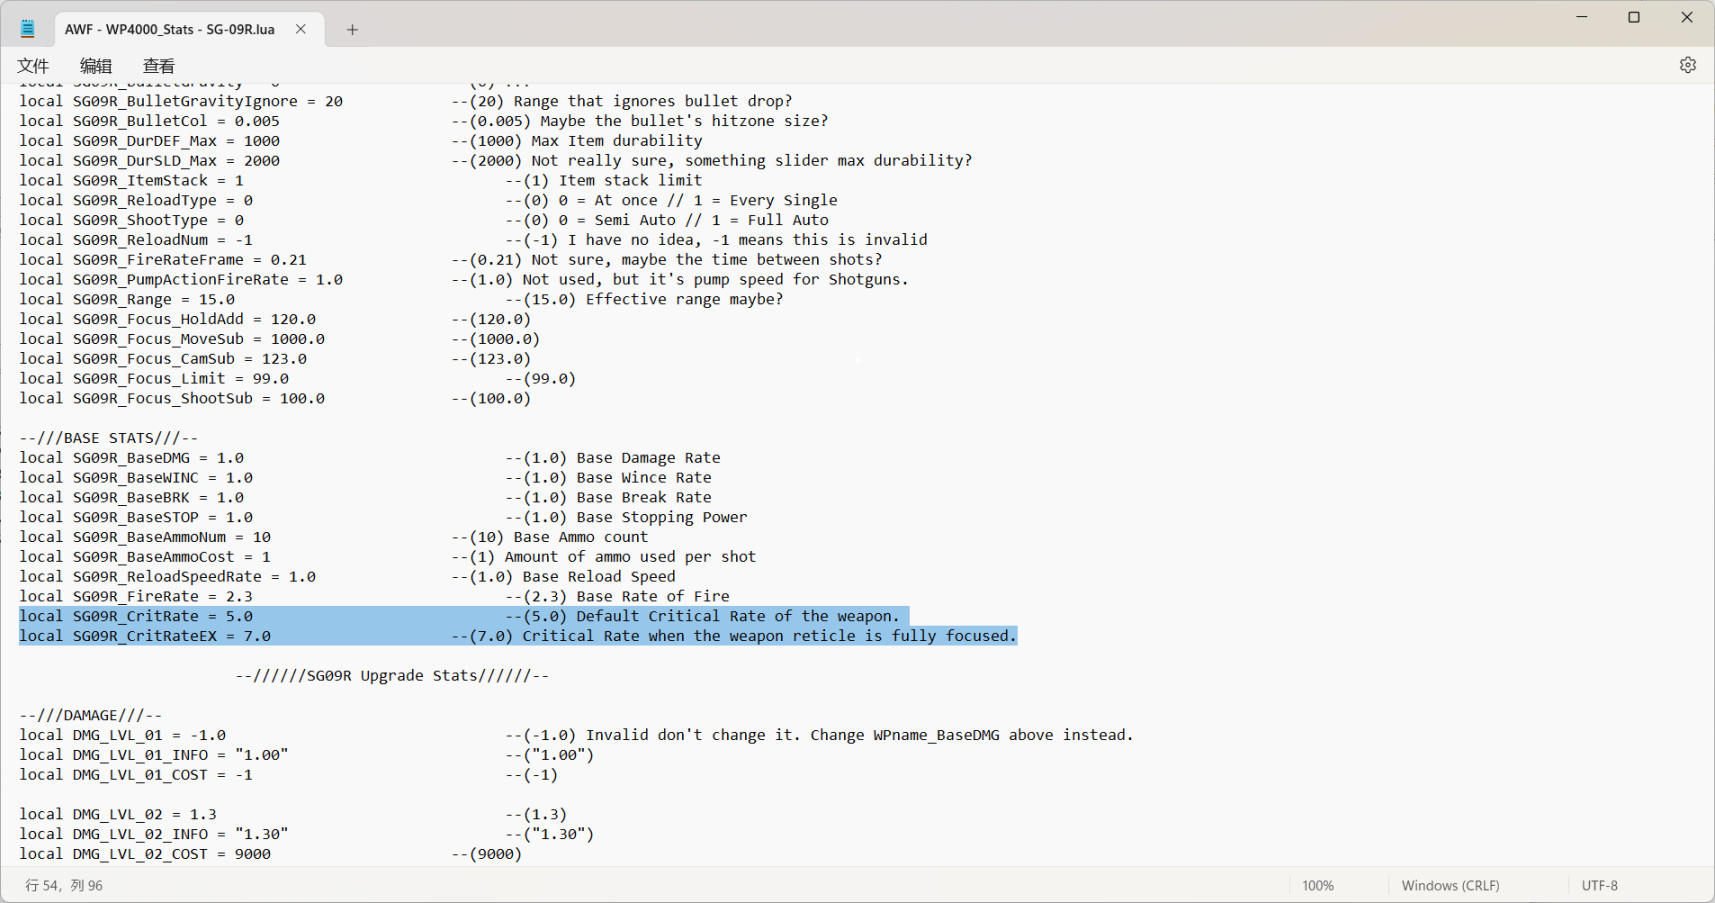This screenshot has width=1715, height=903.
Task: Click the --///DAMAGE///-- header comment
Action: (91, 715)
